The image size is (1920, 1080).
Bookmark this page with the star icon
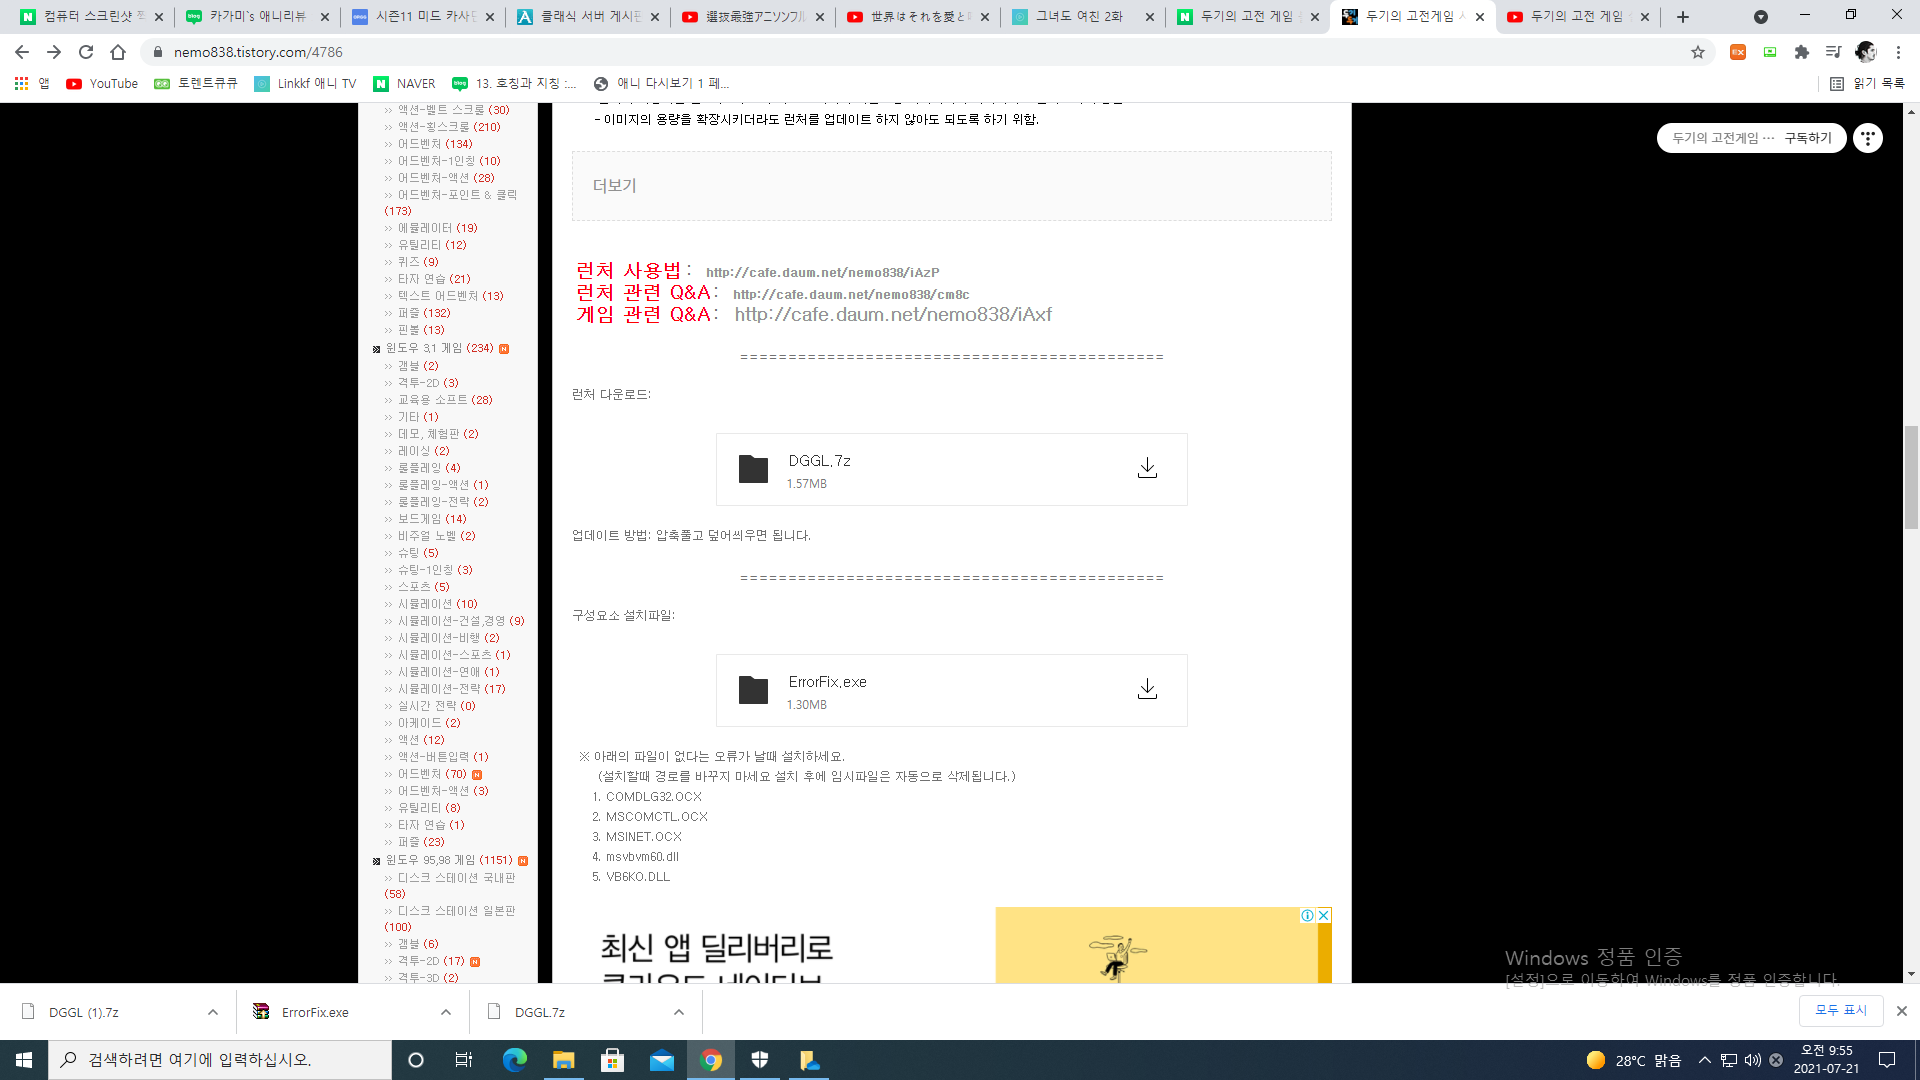click(x=1698, y=52)
